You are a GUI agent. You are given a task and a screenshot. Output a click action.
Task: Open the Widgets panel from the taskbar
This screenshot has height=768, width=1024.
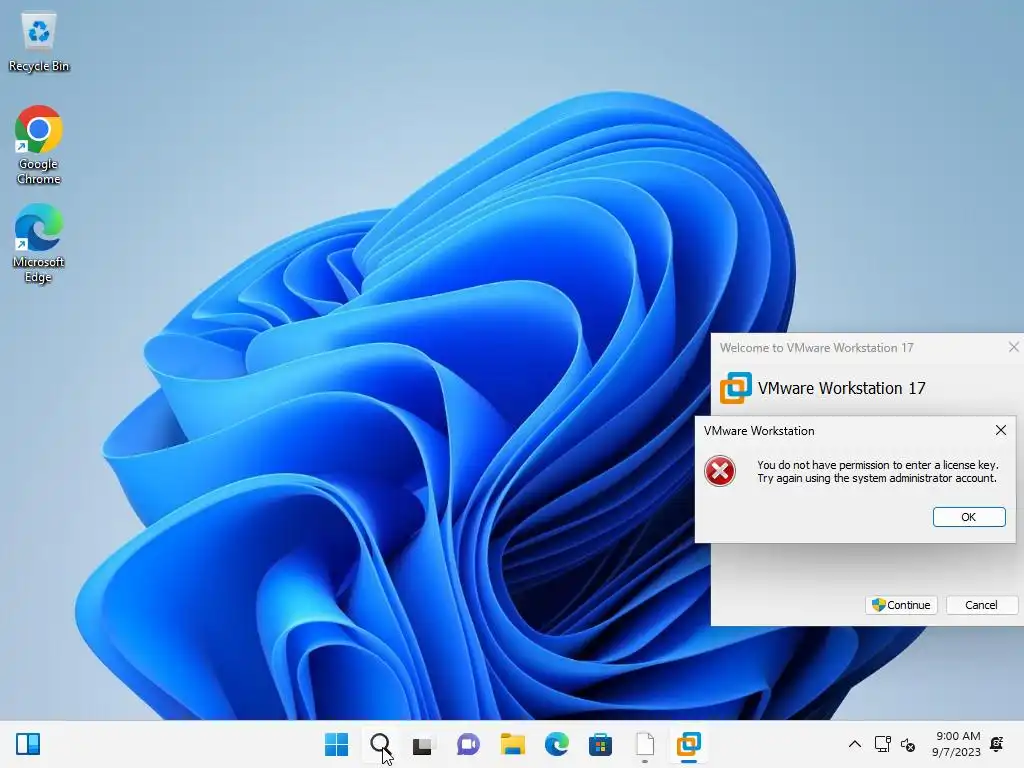pyautogui.click(x=28, y=744)
